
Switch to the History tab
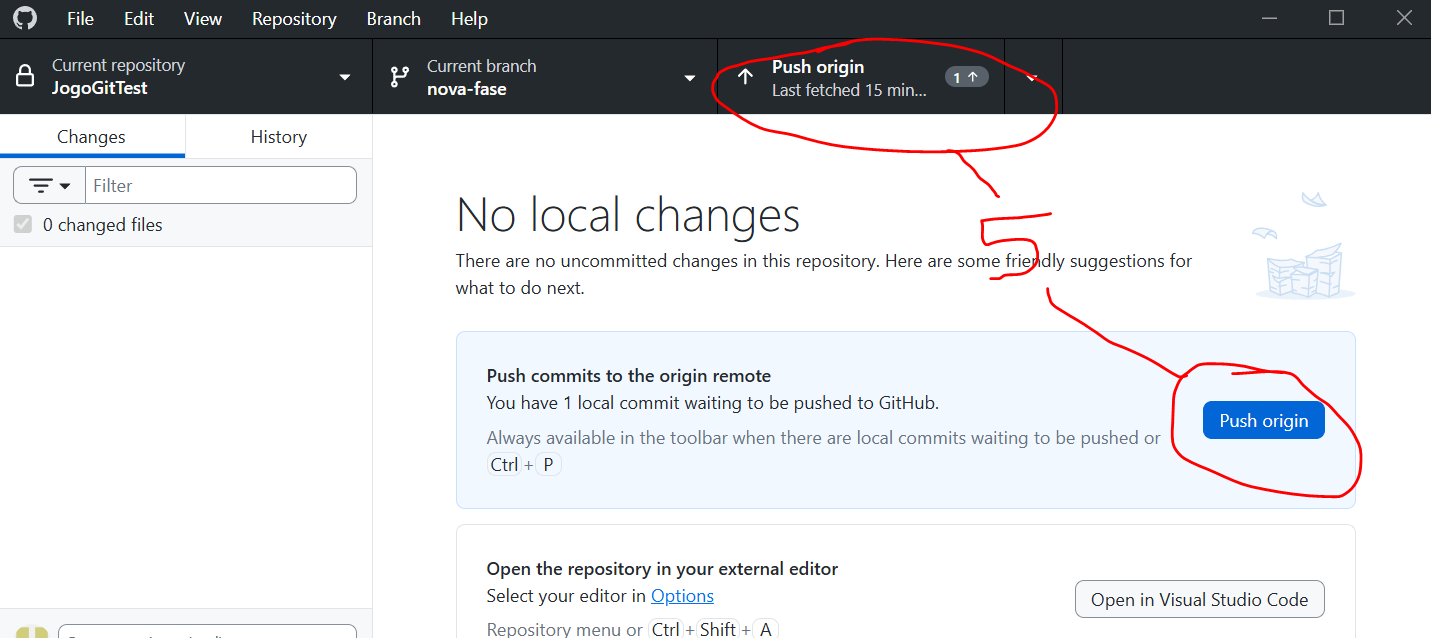(x=278, y=137)
